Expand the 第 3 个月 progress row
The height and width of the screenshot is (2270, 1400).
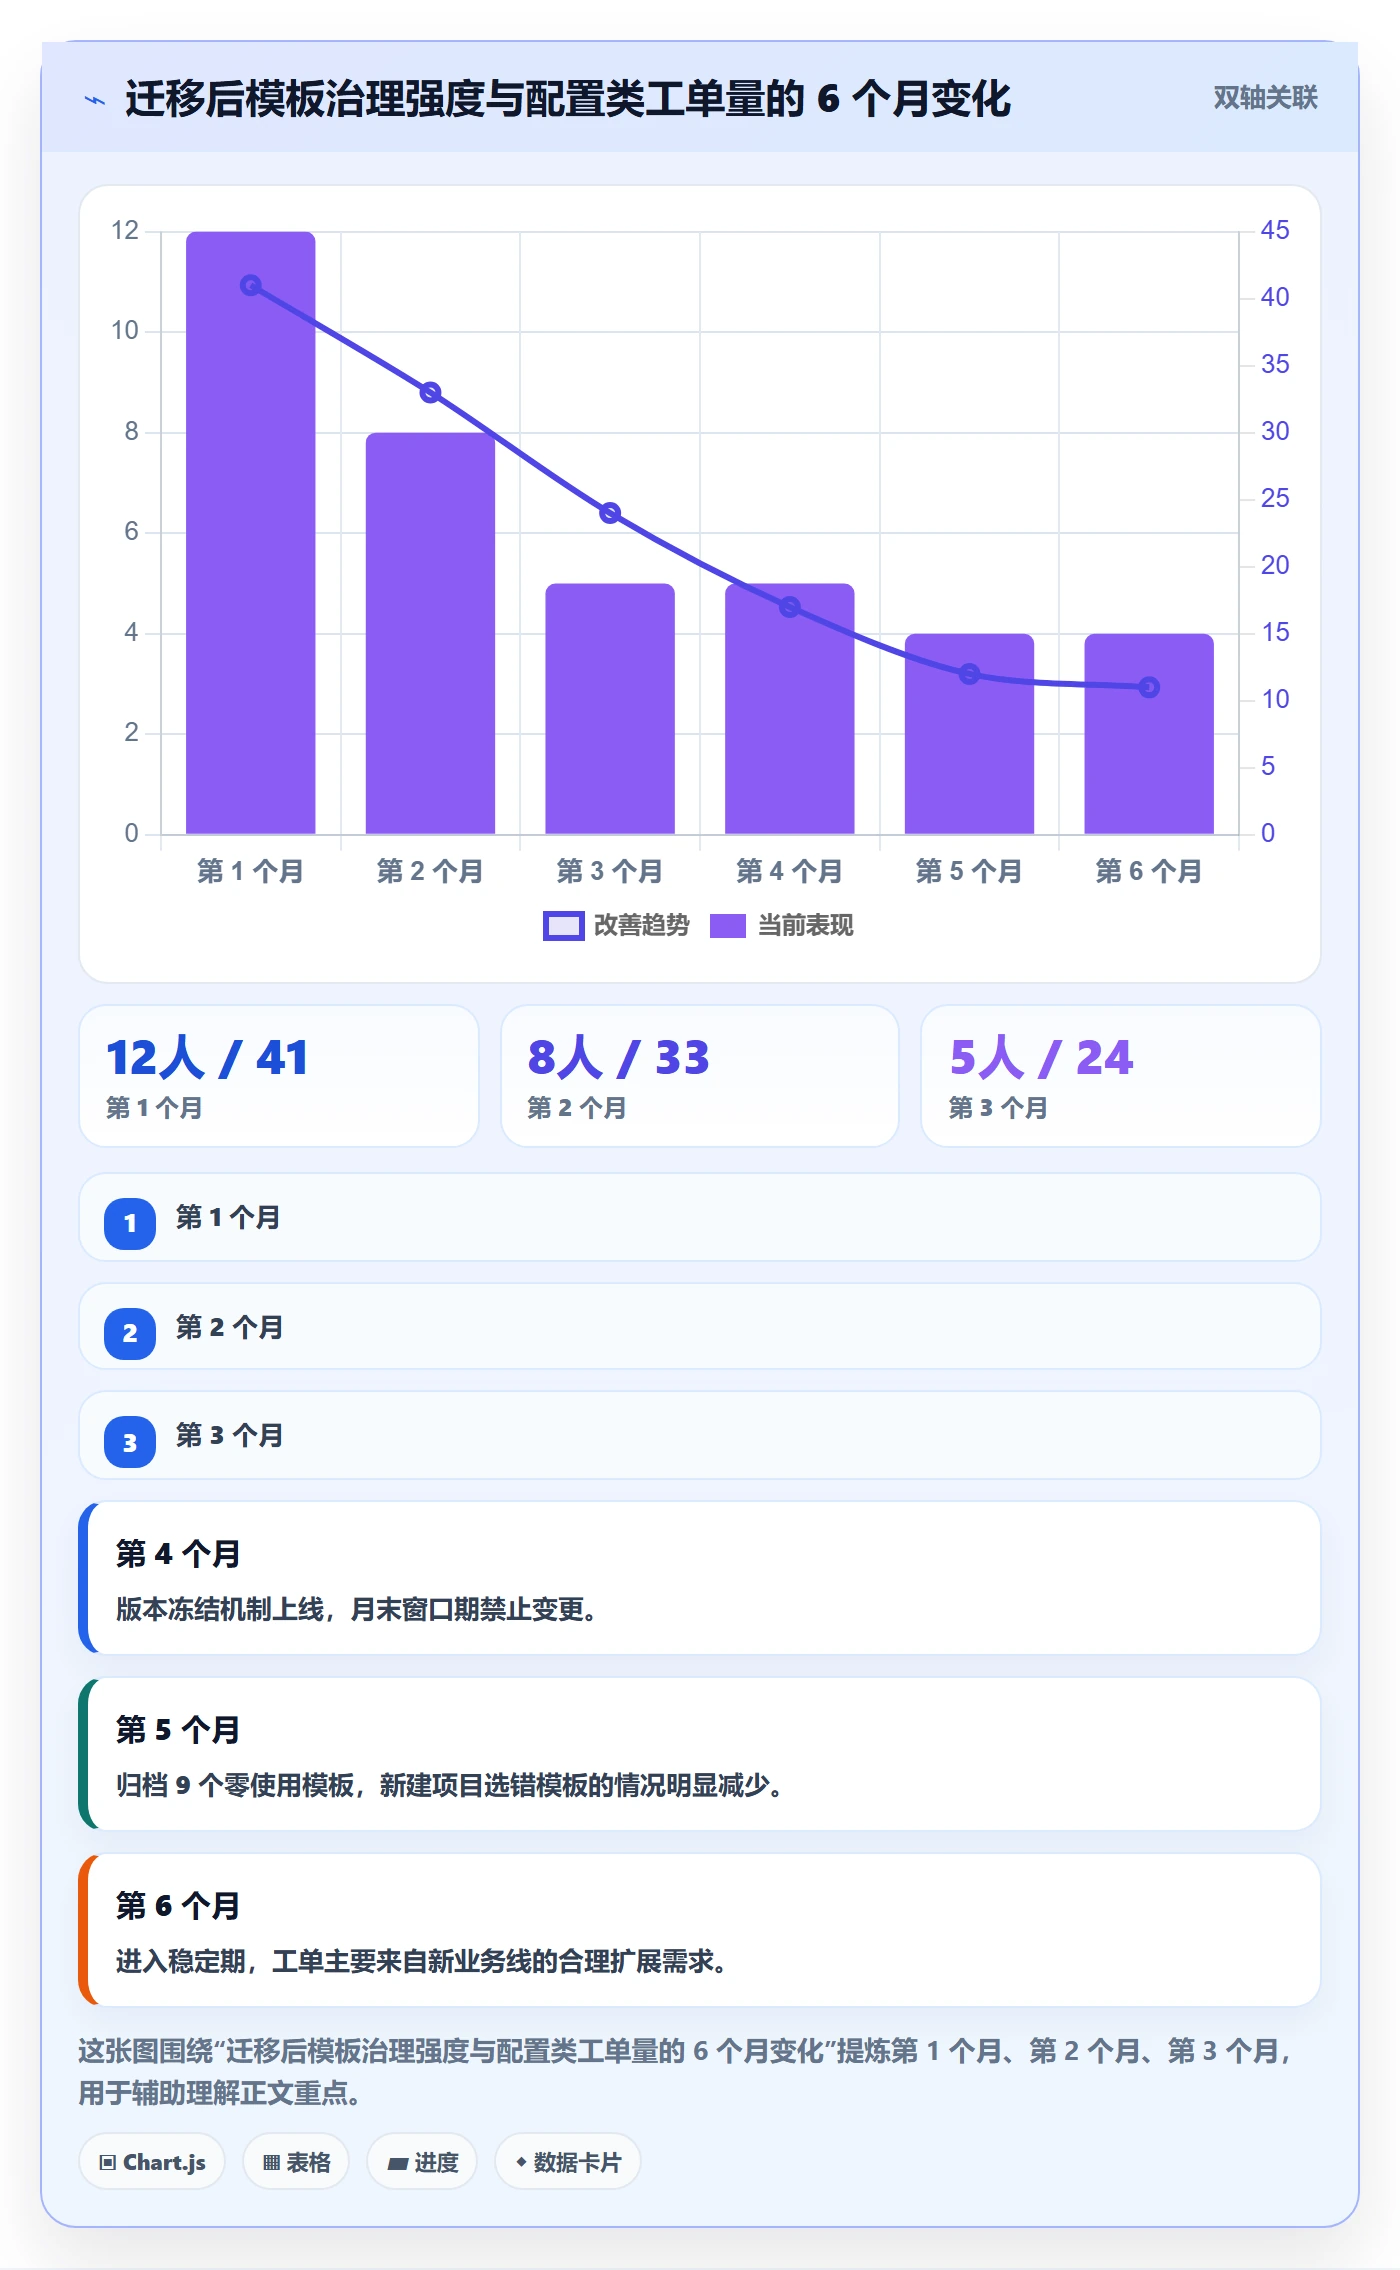(700, 1435)
